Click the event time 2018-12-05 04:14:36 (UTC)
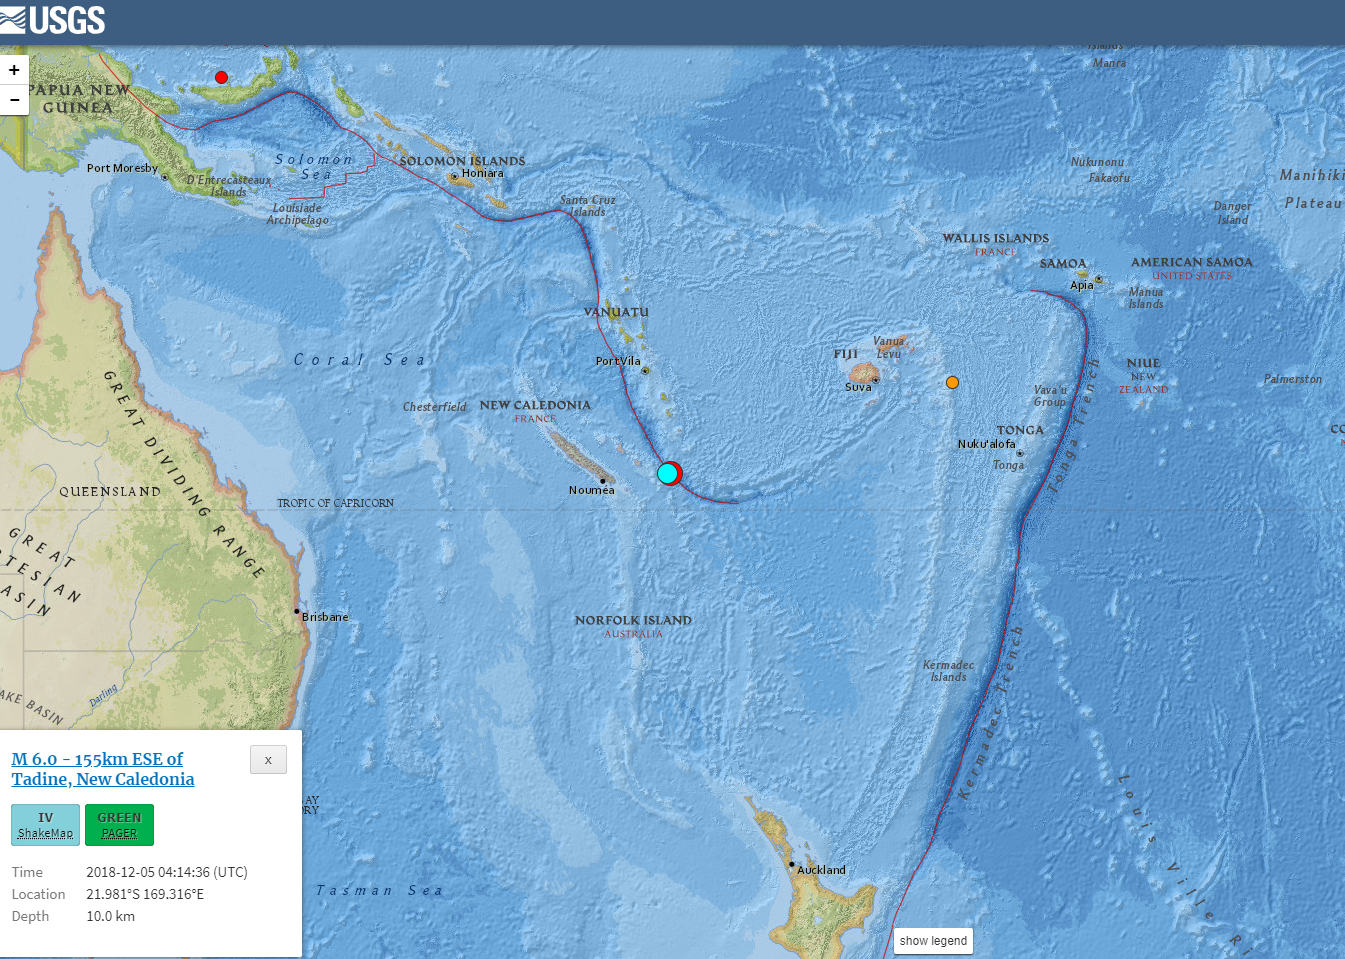 click(x=167, y=872)
